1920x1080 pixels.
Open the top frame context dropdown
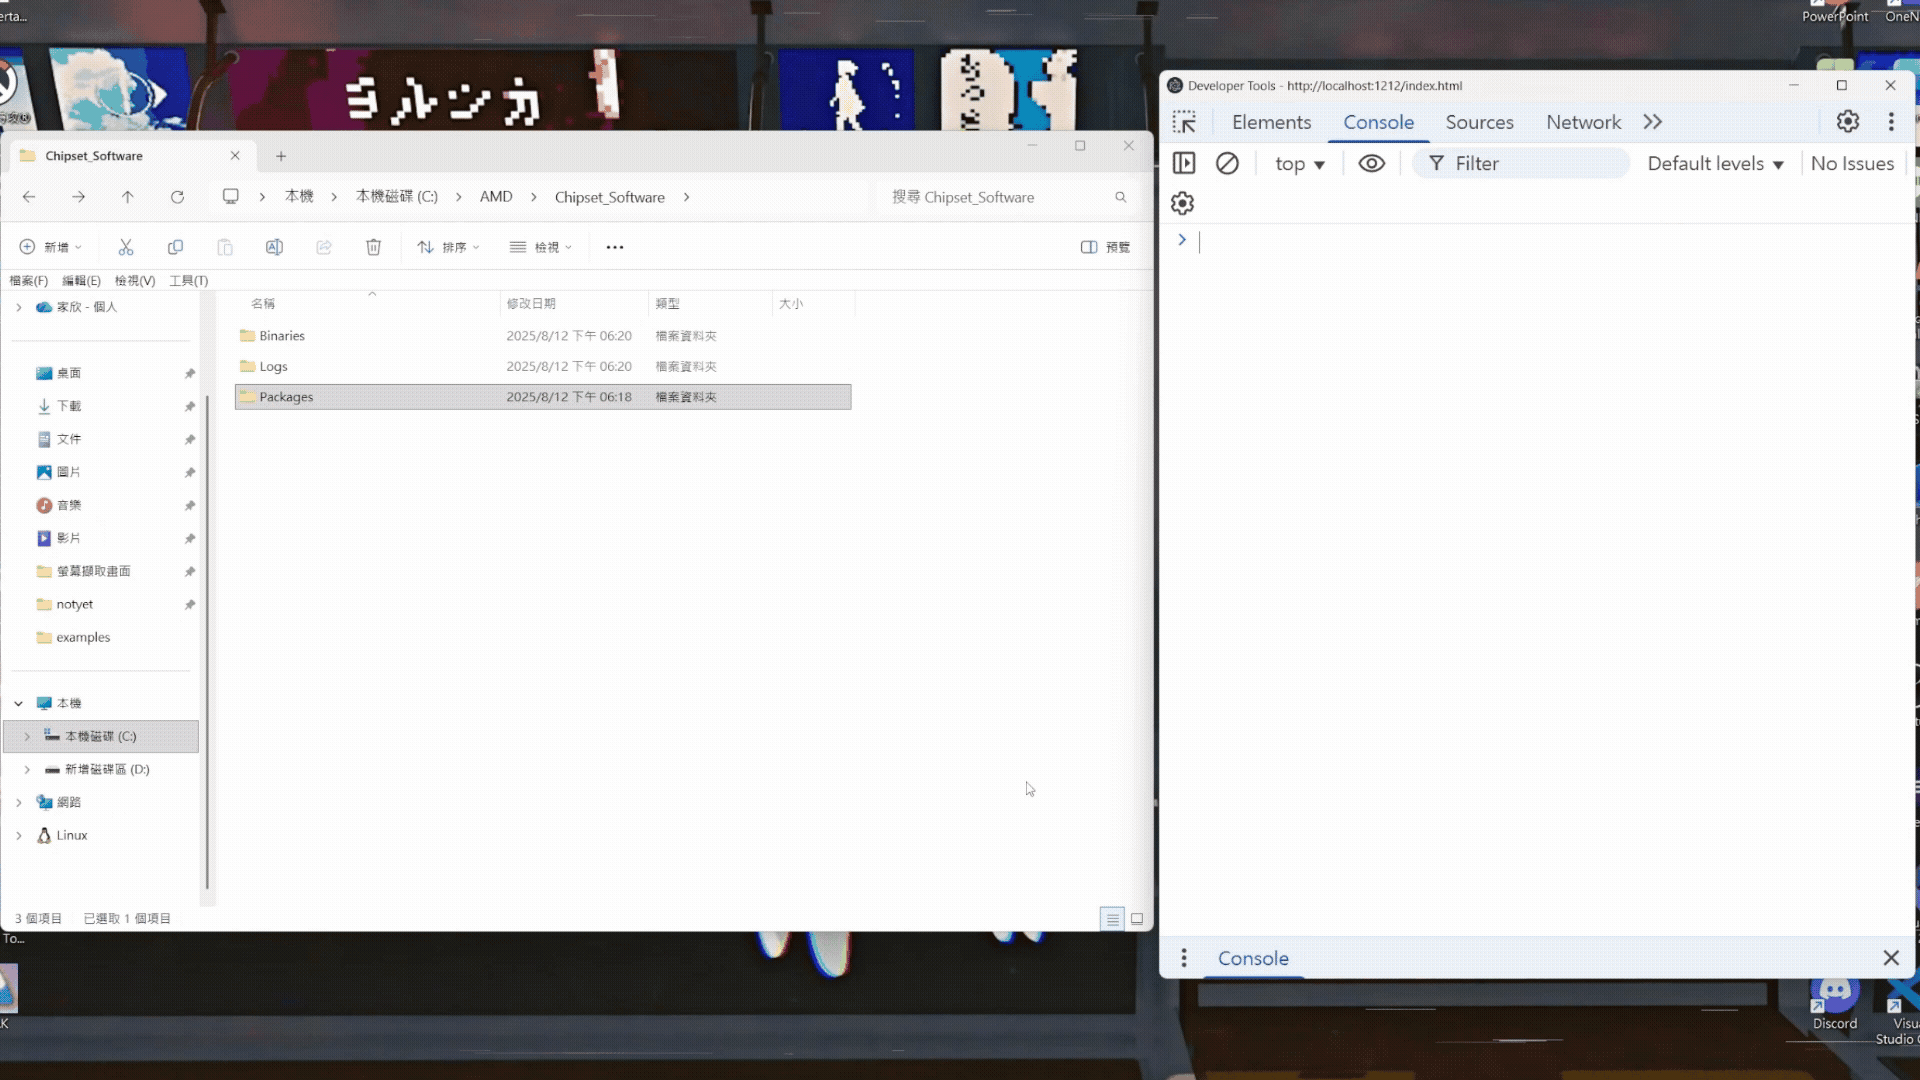(1299, 163)
